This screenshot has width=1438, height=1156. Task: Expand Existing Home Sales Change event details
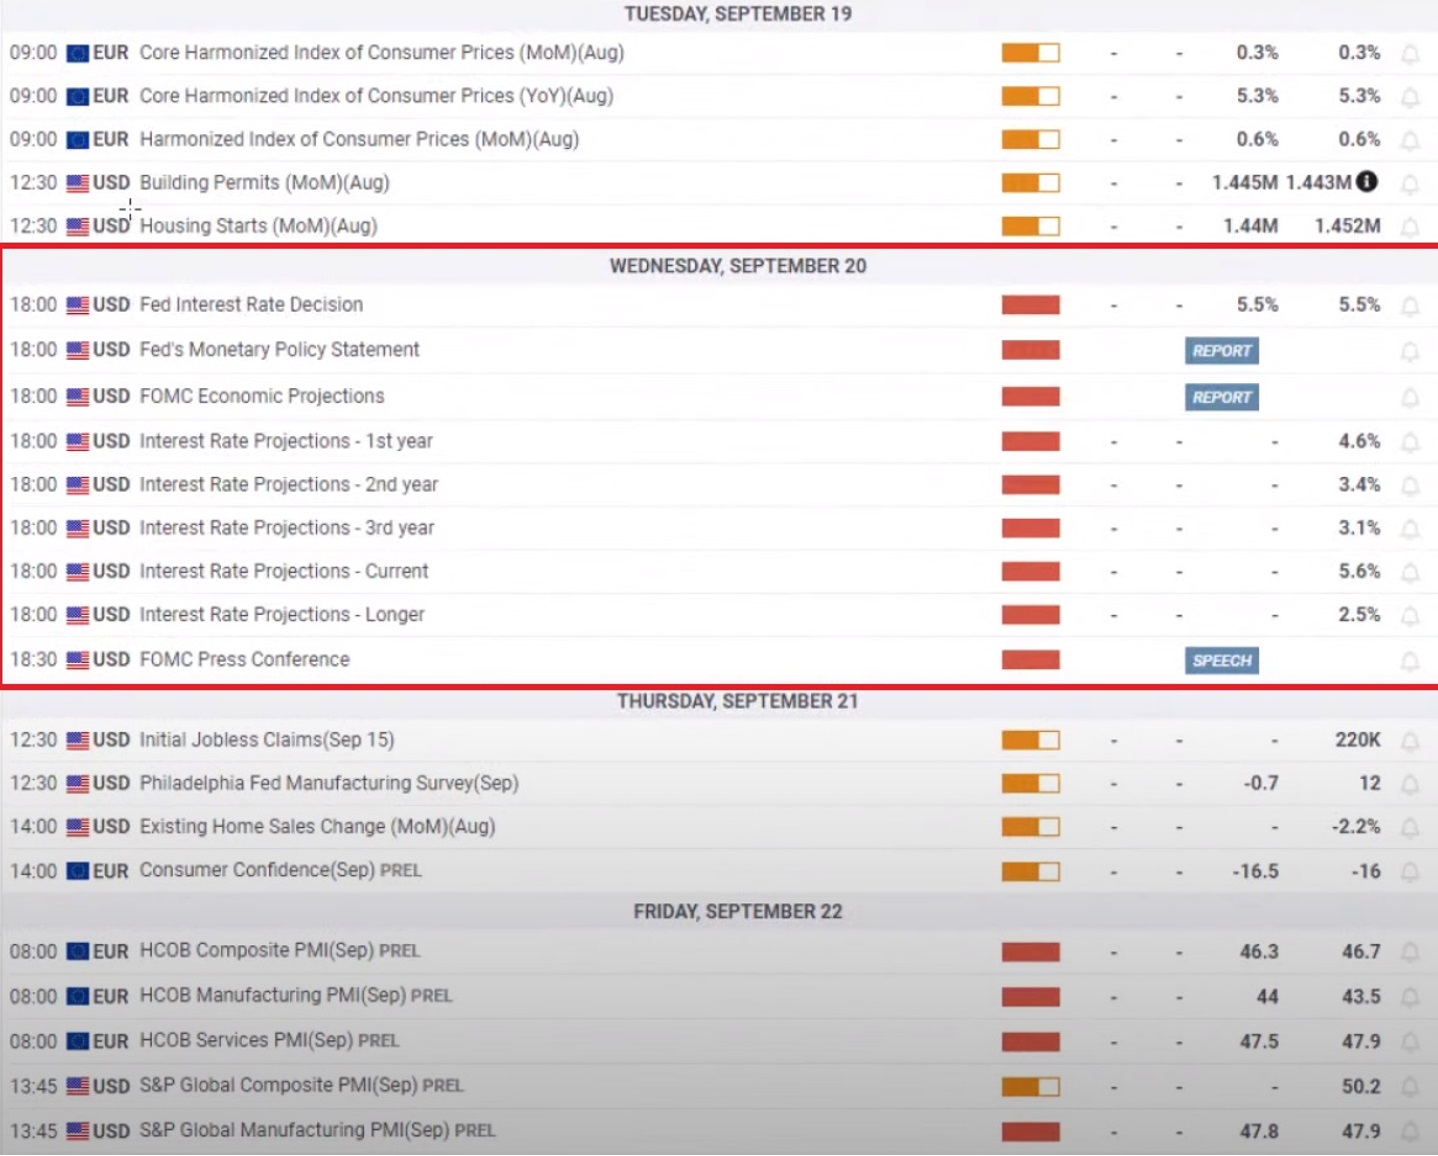pos(317,827)
